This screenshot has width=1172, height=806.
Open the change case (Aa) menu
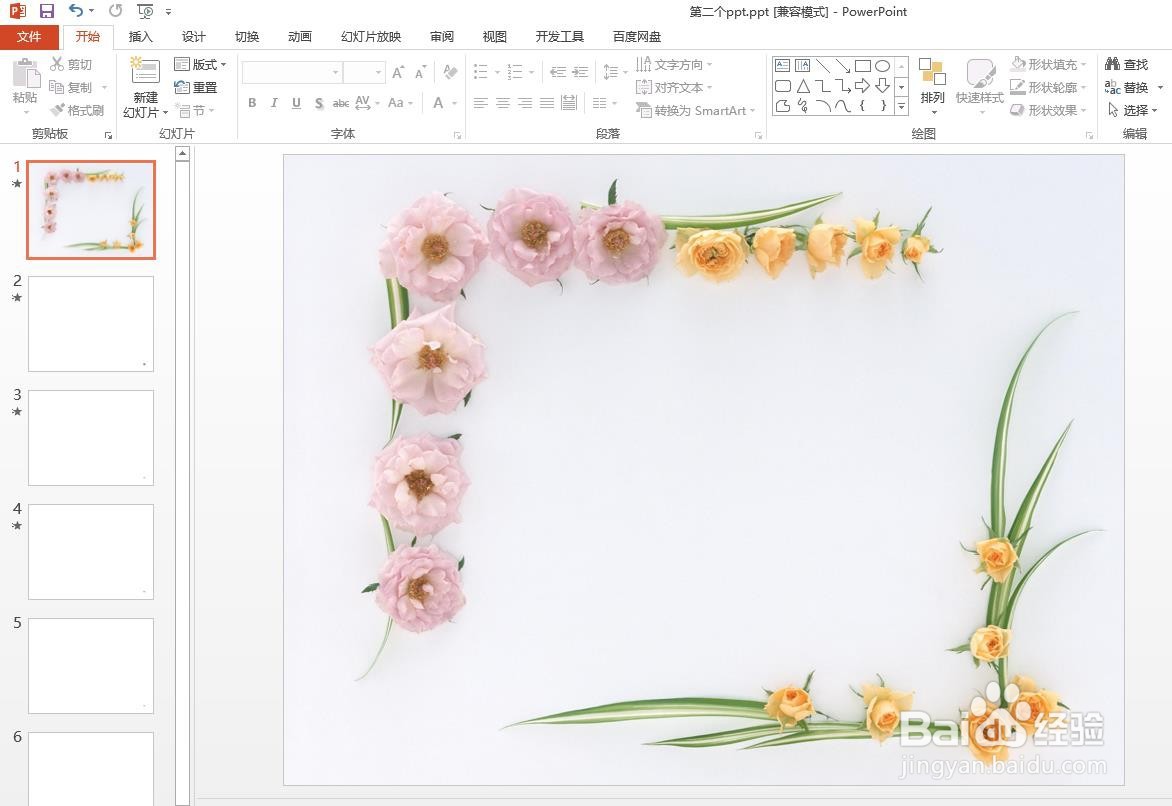click(400, 103)
